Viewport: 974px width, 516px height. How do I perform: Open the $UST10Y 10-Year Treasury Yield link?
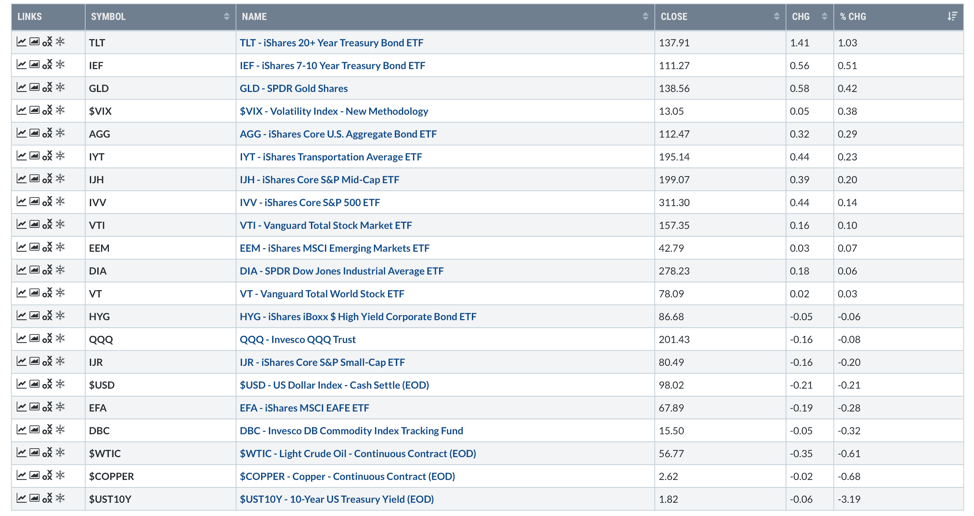click(x=337, y=499)
